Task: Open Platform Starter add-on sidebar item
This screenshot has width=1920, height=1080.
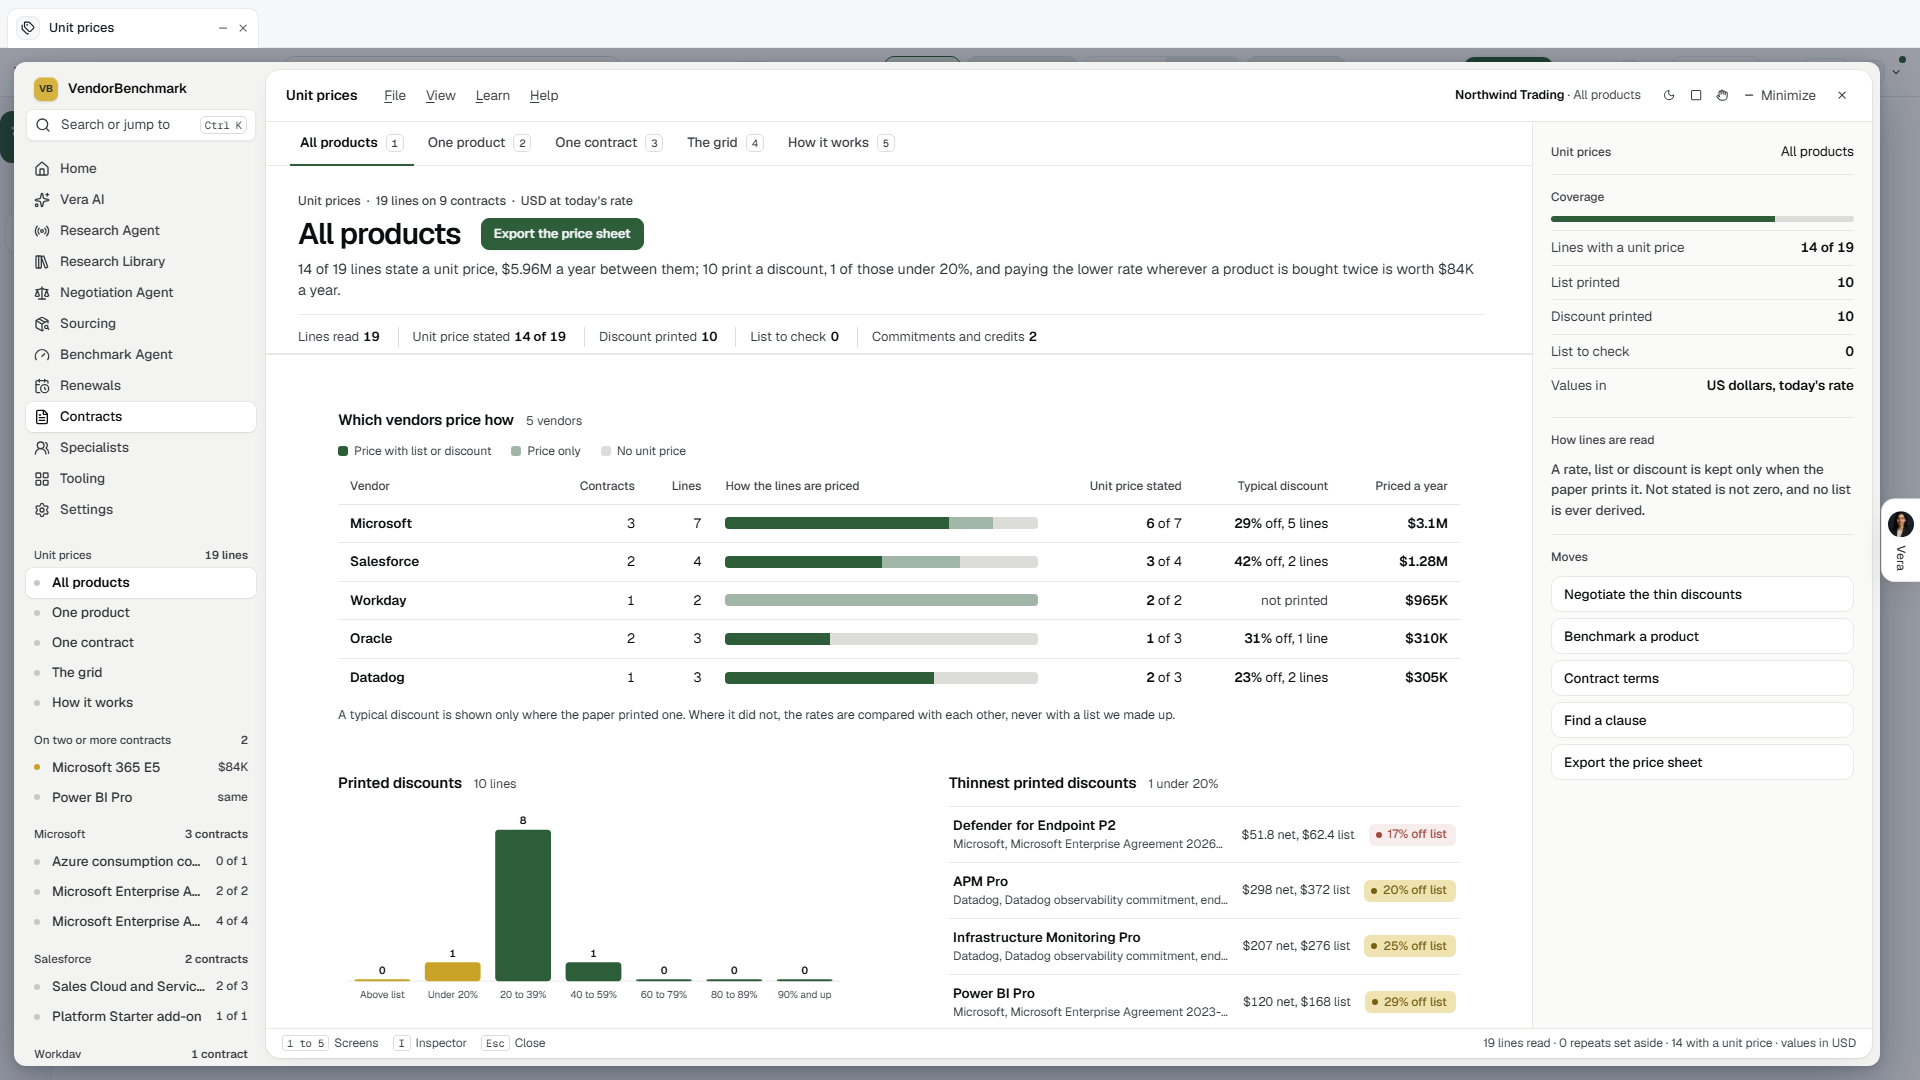Action: coord(141,1017)
